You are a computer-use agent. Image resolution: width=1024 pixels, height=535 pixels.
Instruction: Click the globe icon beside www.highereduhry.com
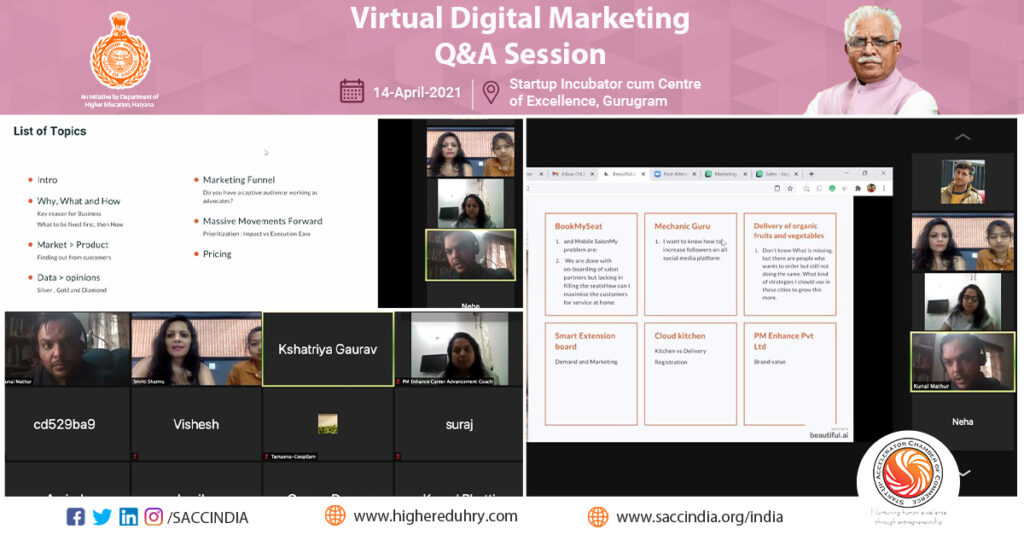(335, 515)
